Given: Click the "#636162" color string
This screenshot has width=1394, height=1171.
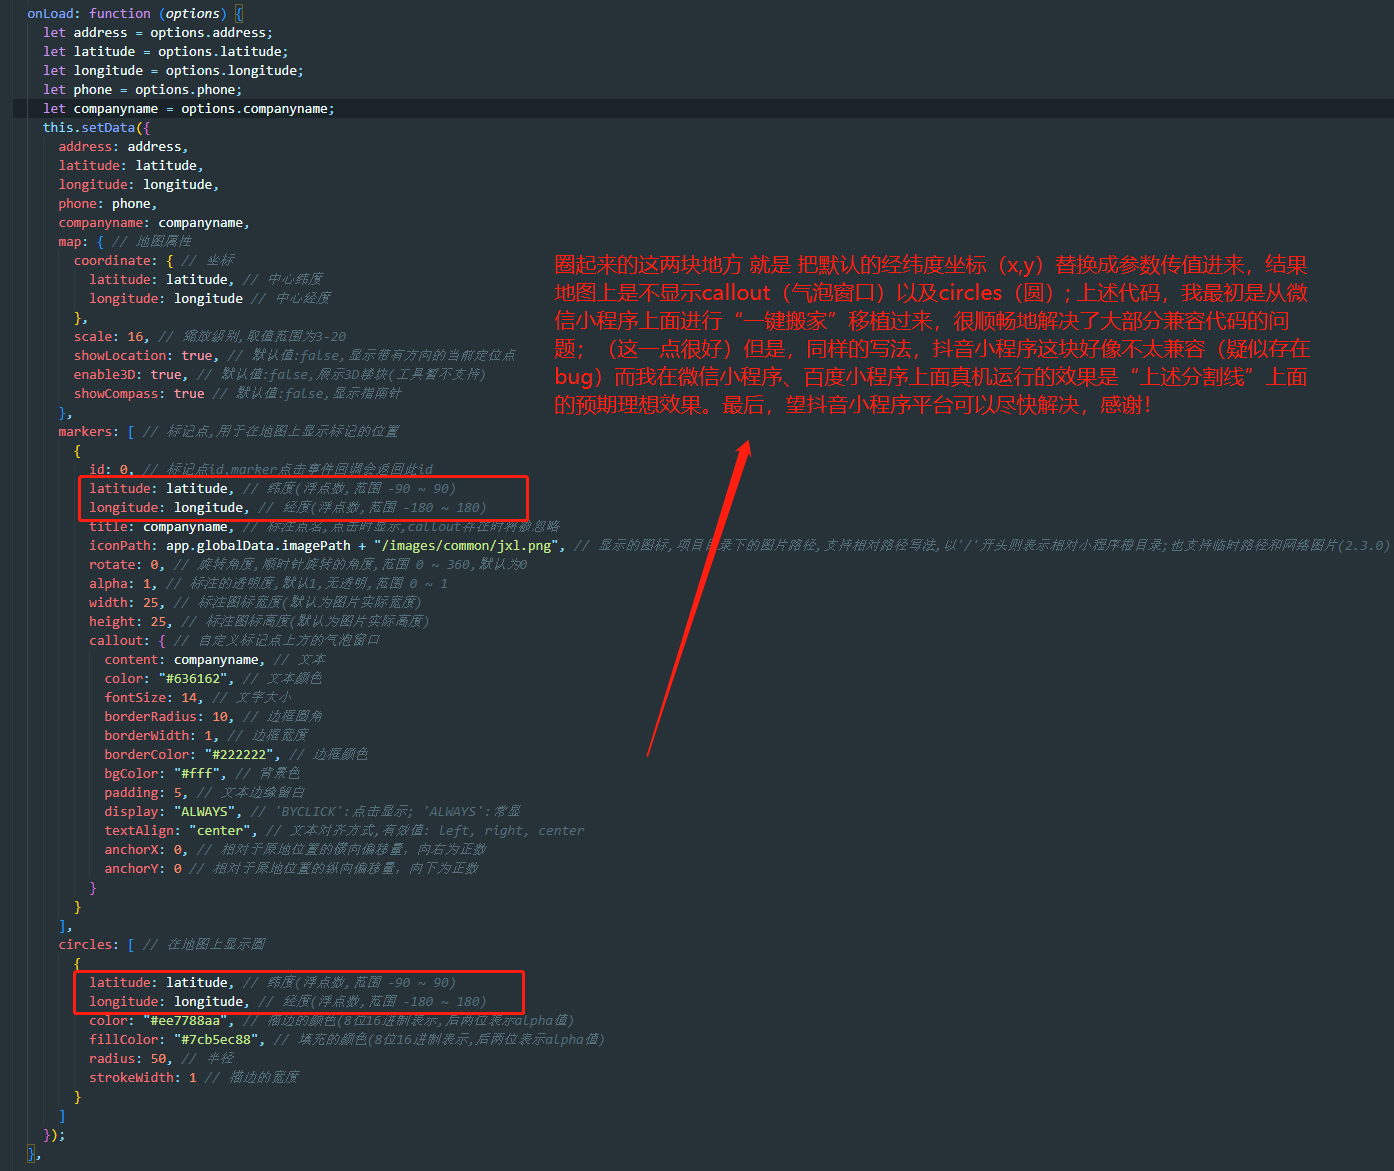Looking at the screenshot, I should [x=194, y=679].
